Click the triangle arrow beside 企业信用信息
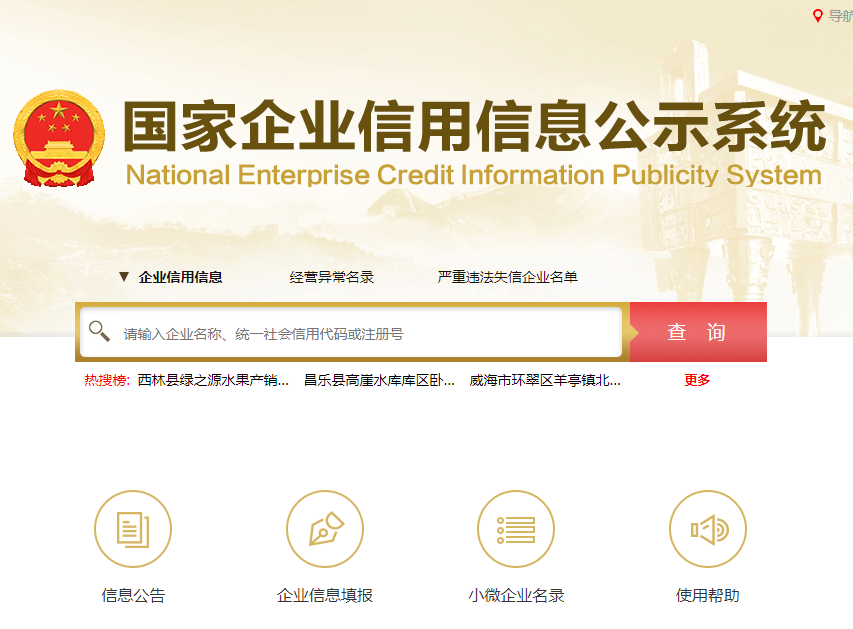The height and width of the screenshot is (629, 853). tap(124, 277)
